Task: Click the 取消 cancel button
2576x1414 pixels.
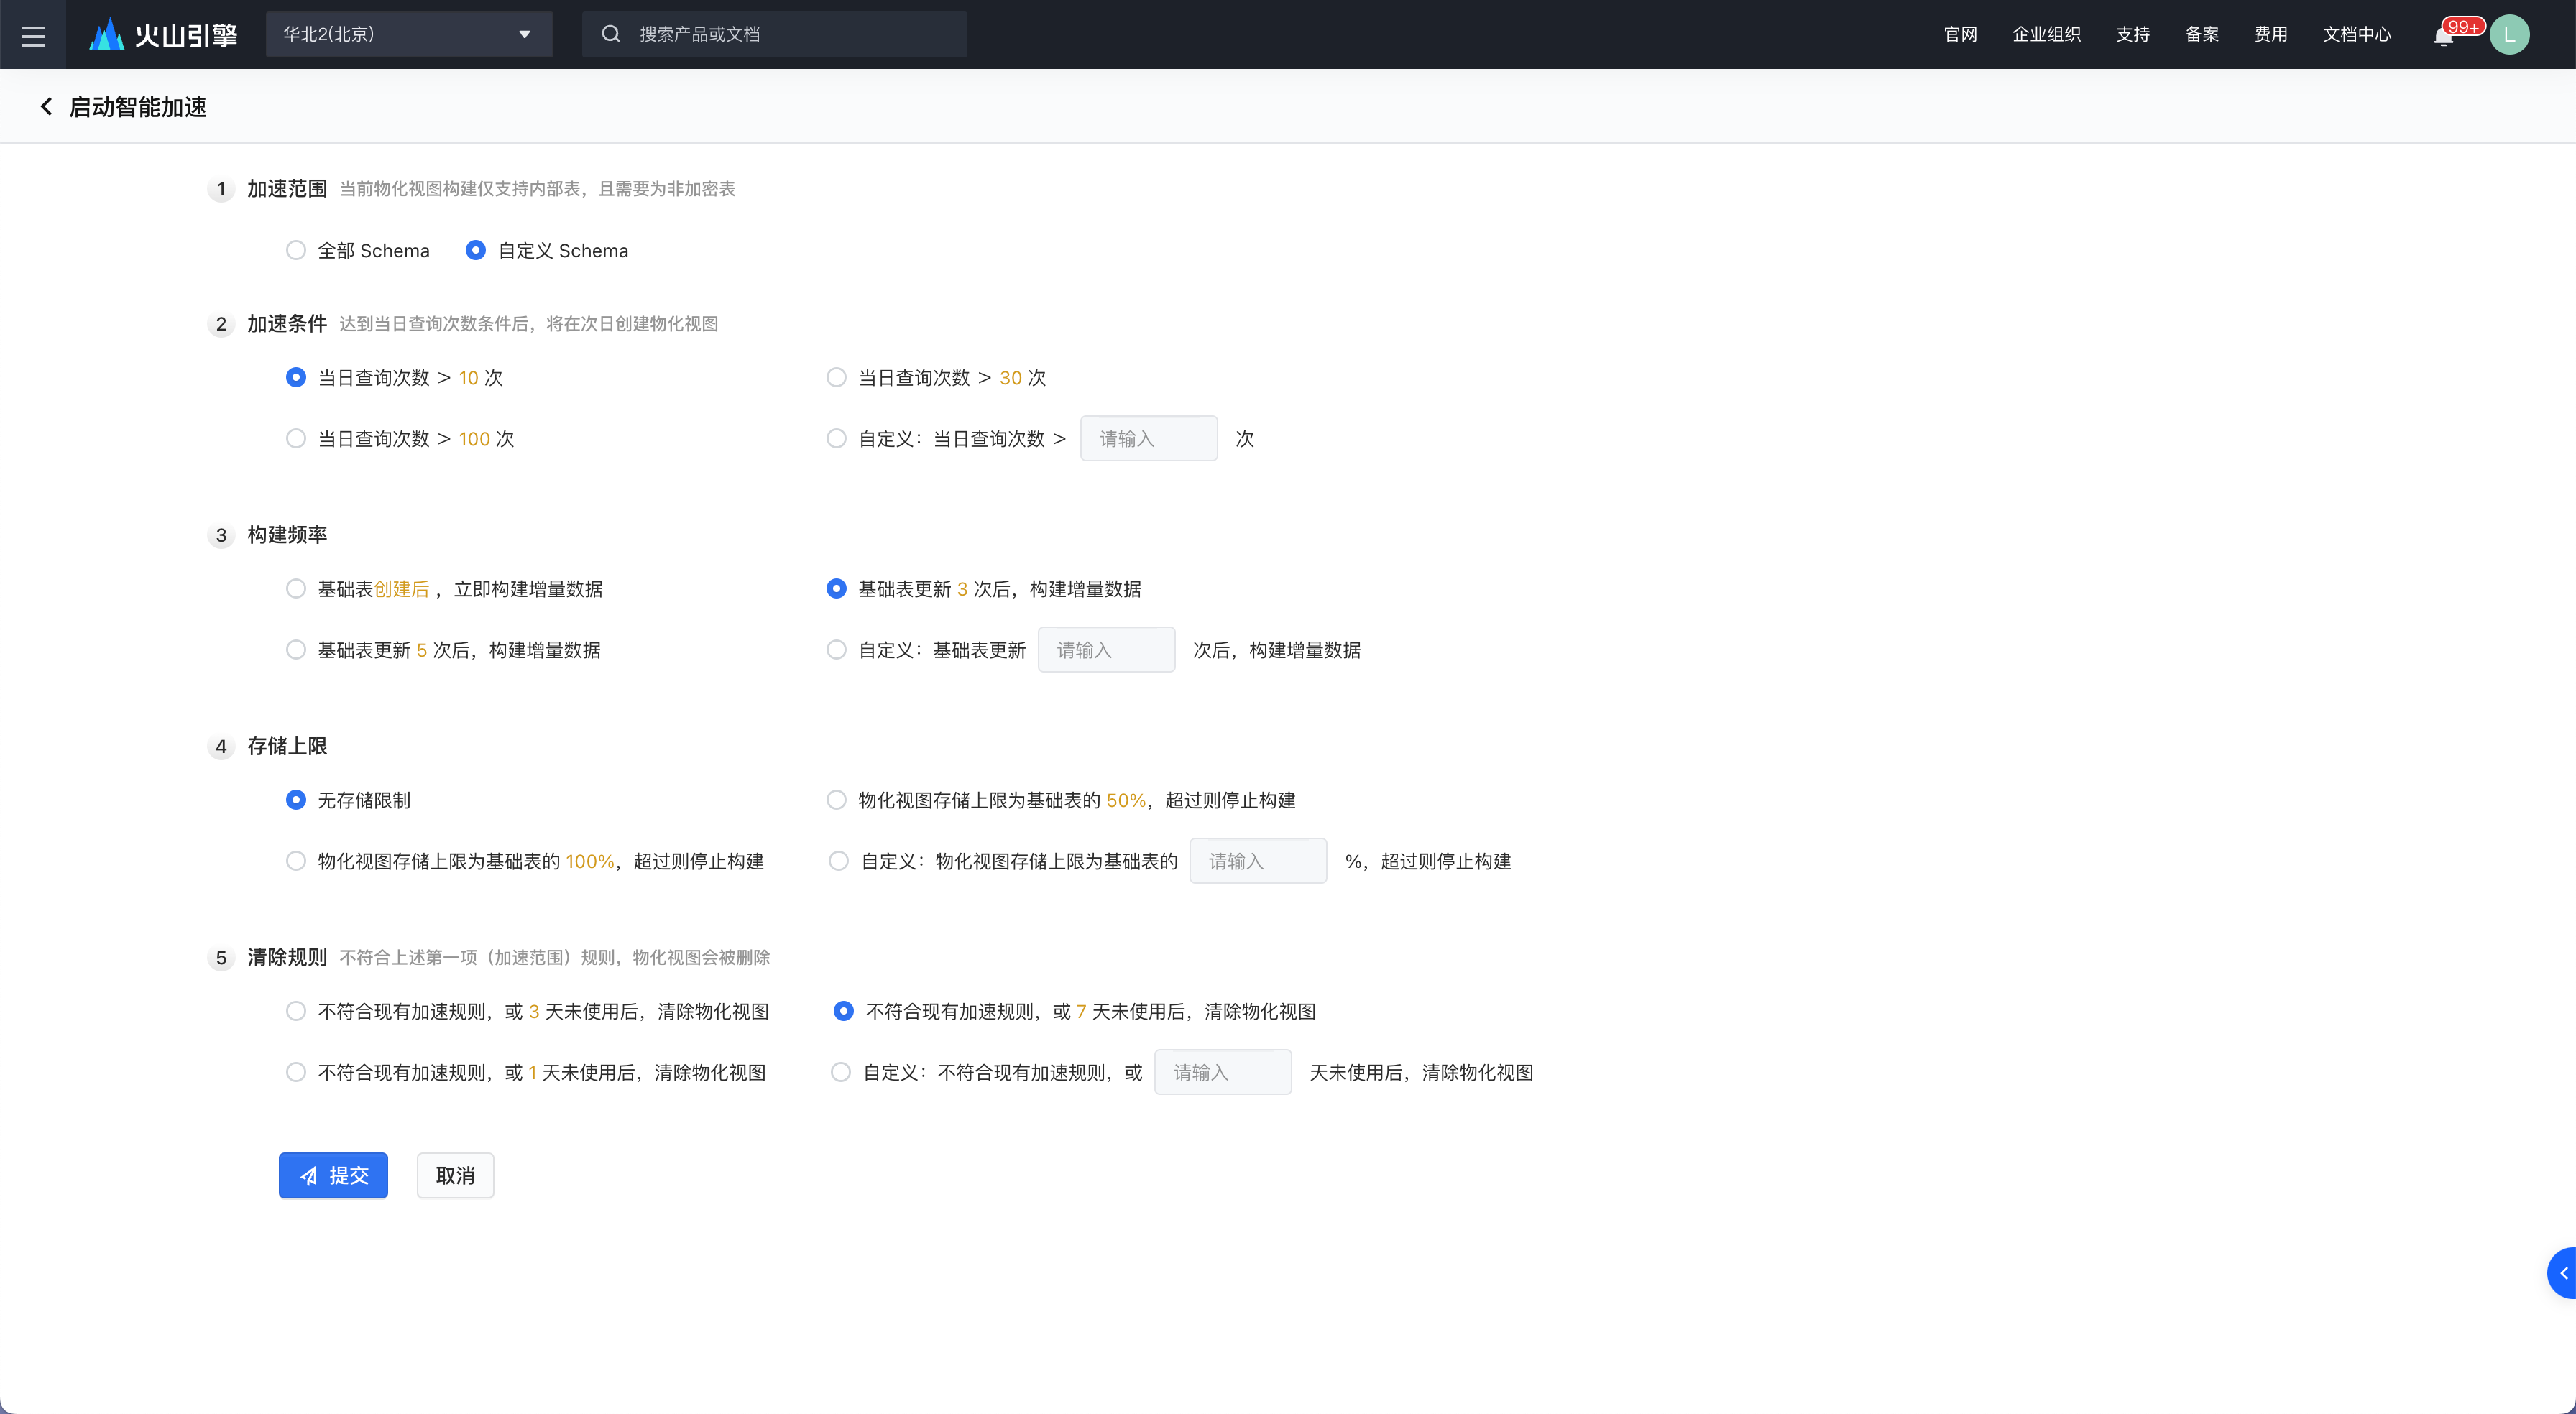Action: 455,1175
